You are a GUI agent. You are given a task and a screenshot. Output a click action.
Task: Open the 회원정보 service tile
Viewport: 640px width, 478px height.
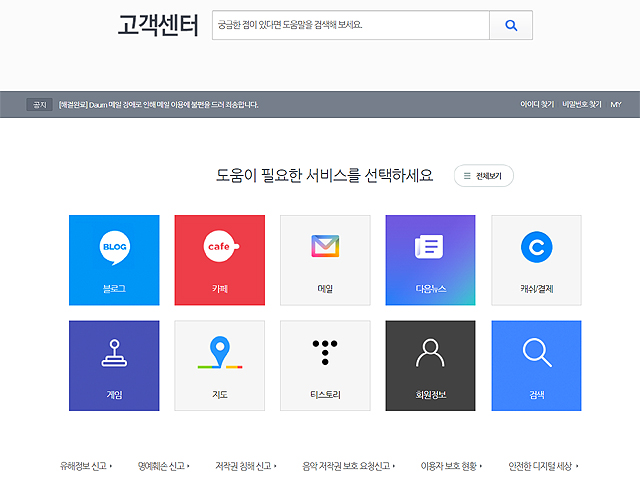click(430, 366)
